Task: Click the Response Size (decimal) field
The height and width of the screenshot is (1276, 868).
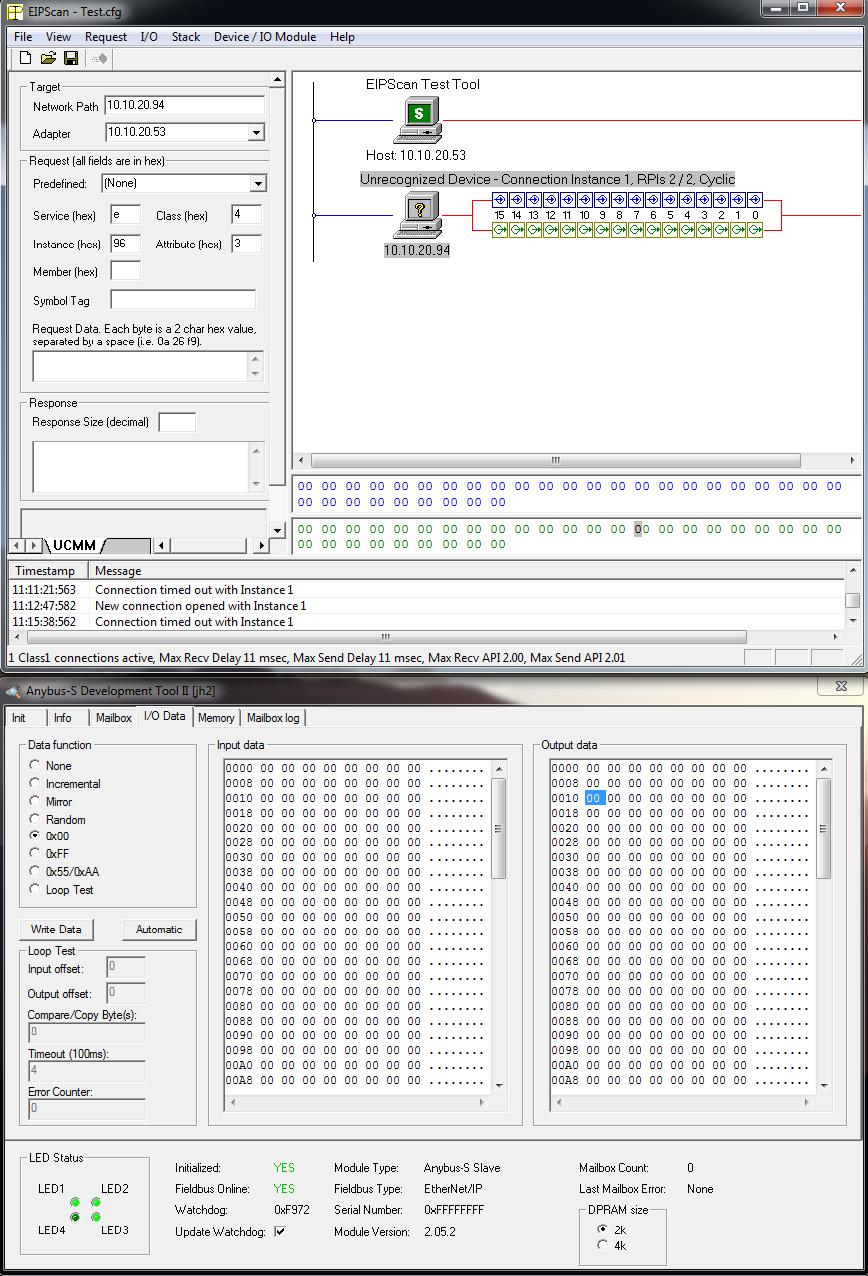Action: pos(177,422)
